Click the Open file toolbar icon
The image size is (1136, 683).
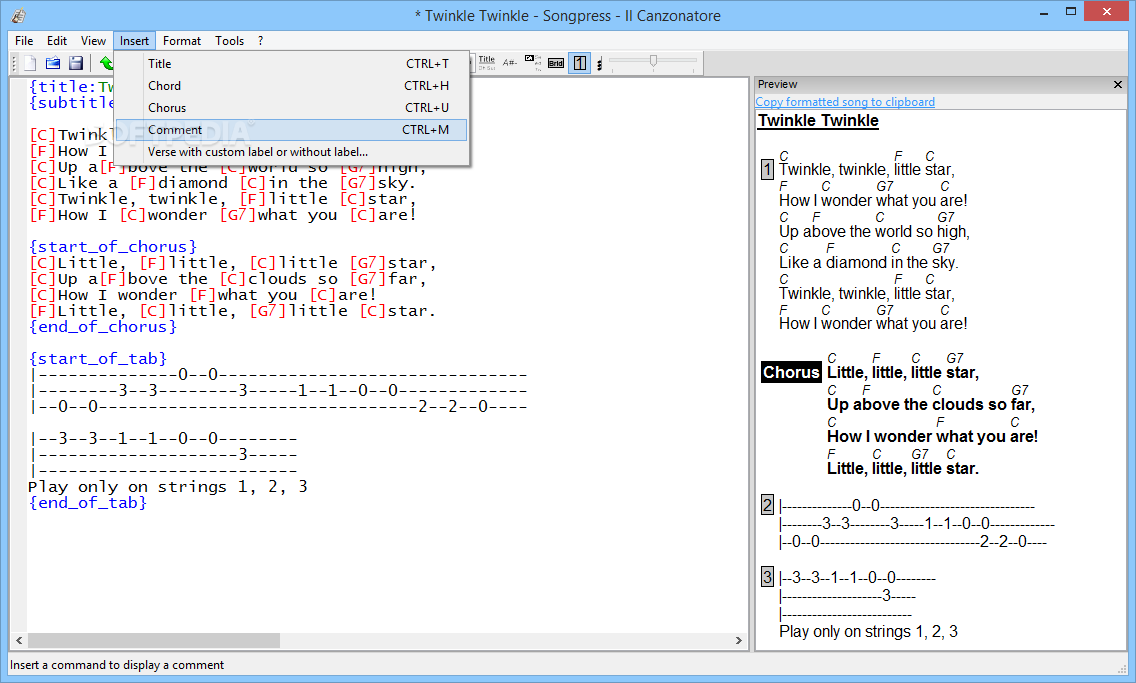53,64
